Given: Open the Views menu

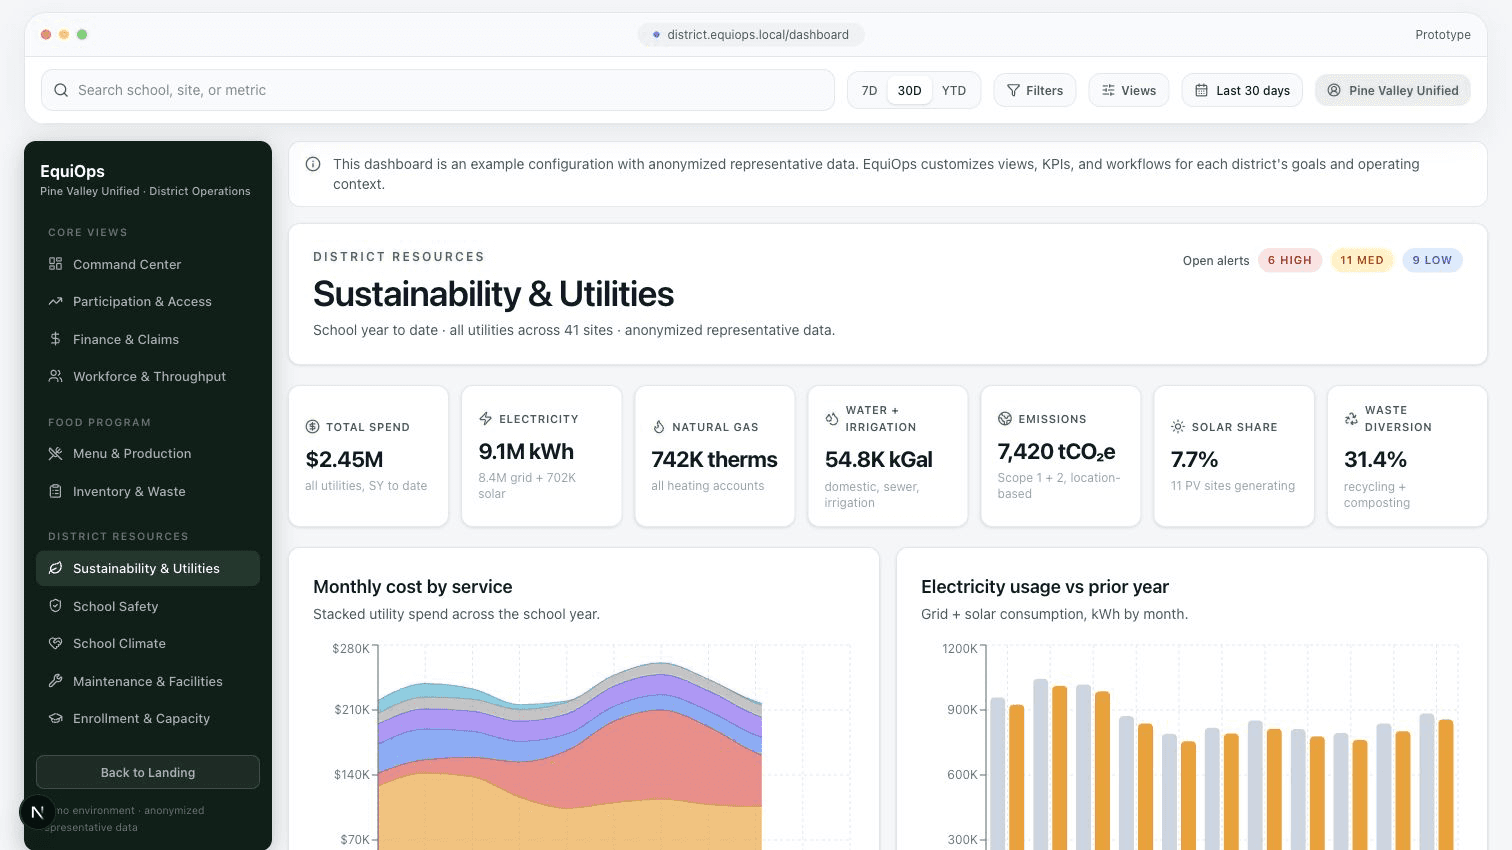Looking at the screenshot, I should coord(1129,90).
